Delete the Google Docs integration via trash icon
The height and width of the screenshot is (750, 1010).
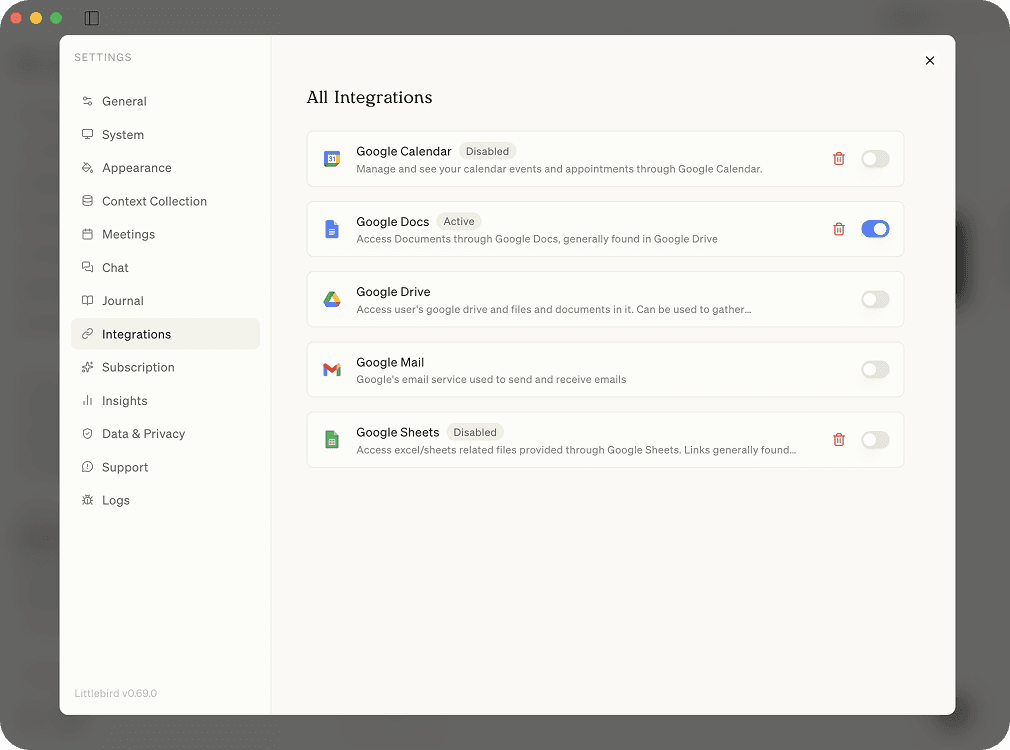click(x=839, y=229)
